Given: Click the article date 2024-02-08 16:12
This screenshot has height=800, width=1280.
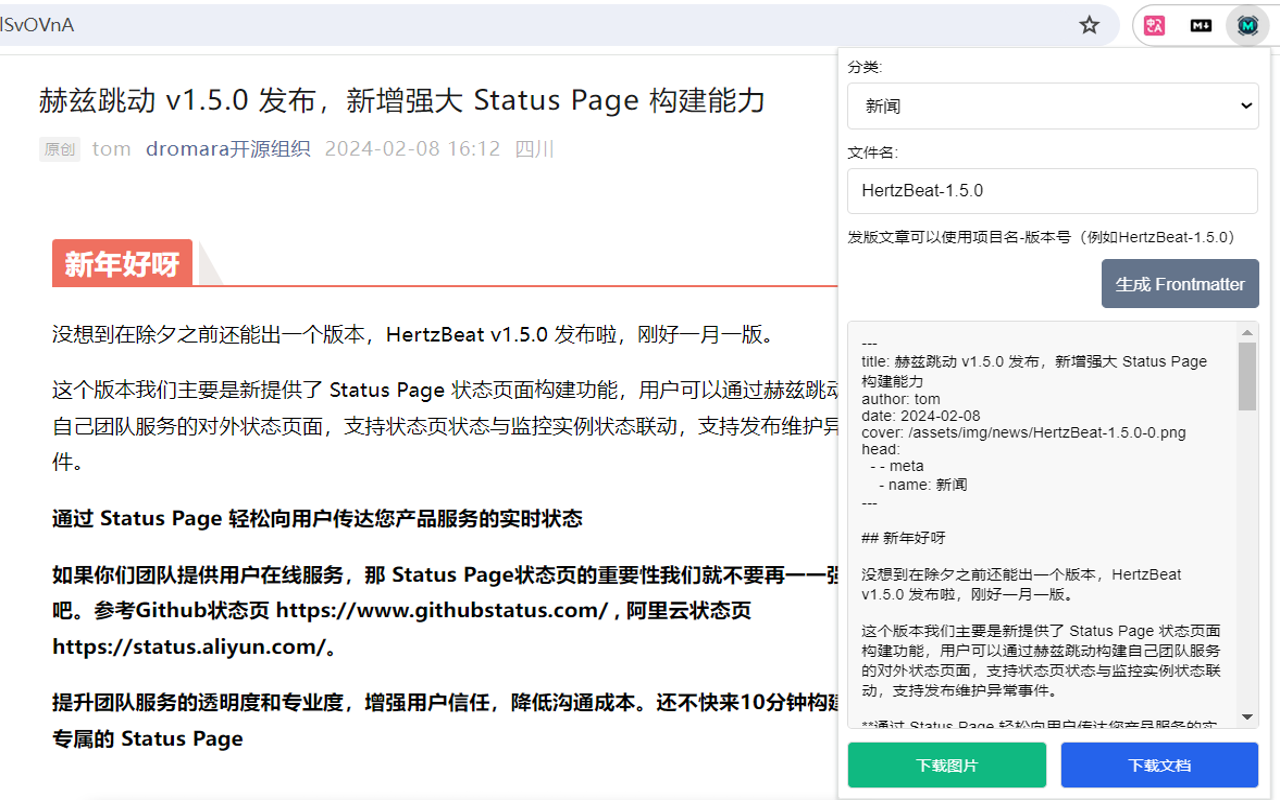Looking at the screenshot, I should [412, 149].
